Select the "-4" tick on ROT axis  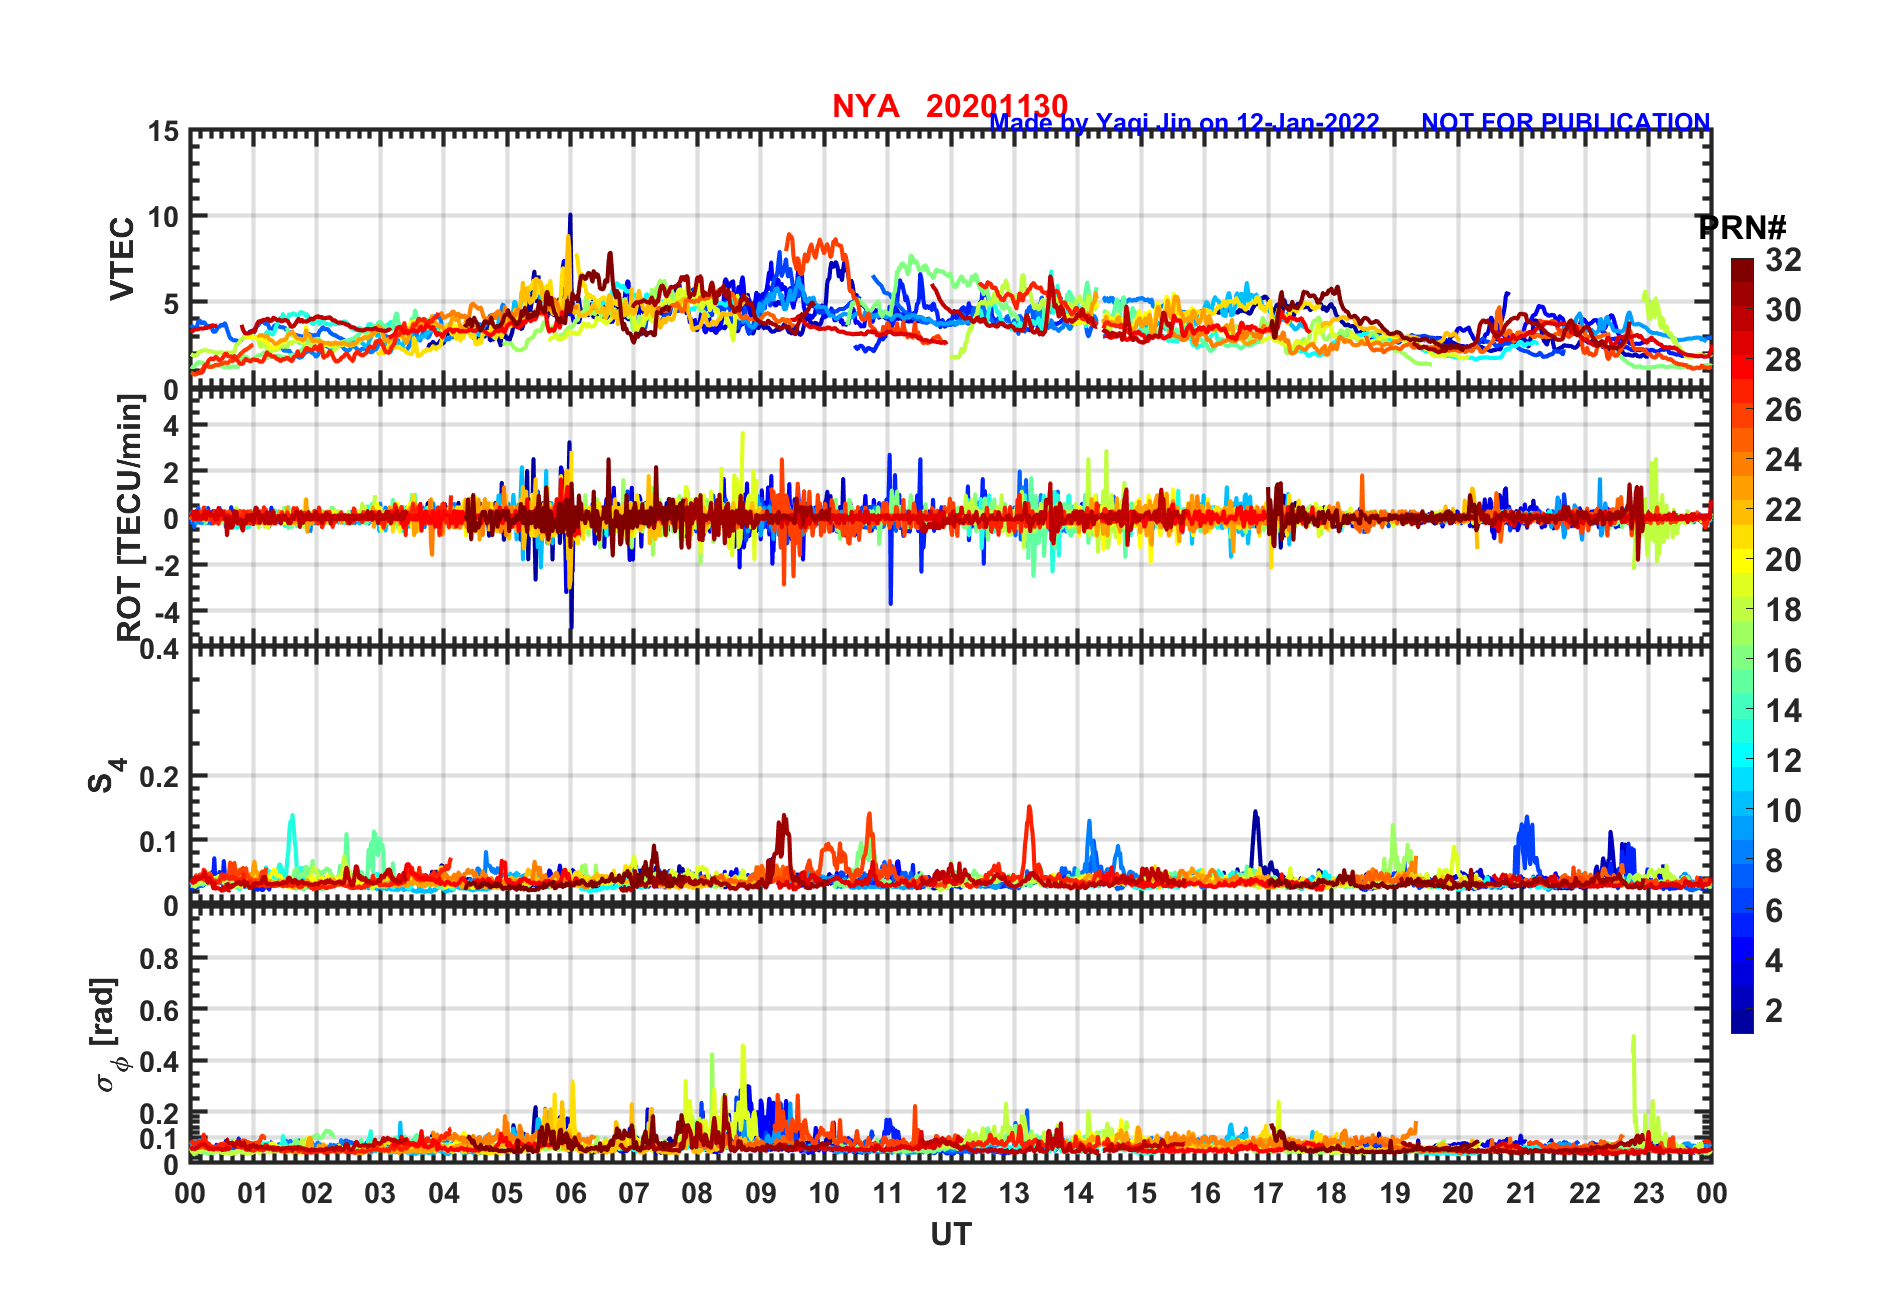point(165,611)
